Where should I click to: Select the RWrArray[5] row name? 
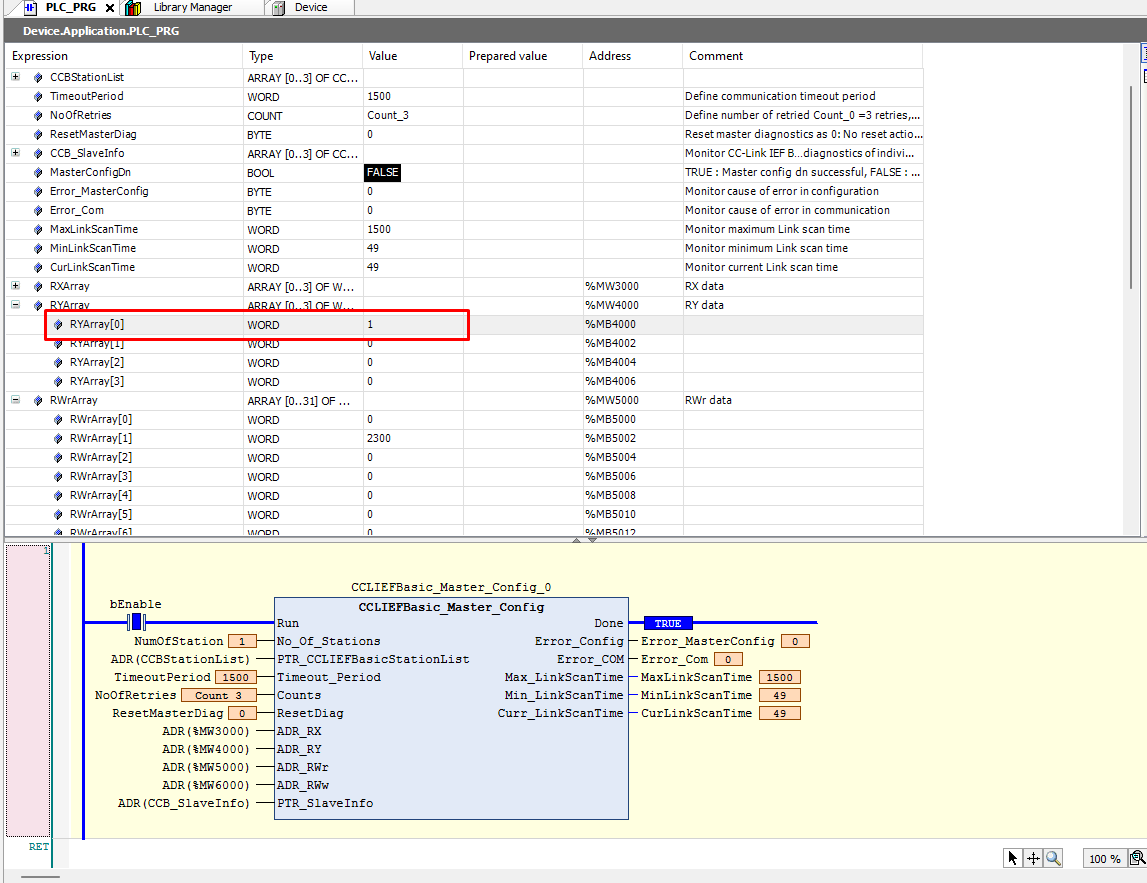click(x=101, y=514)
